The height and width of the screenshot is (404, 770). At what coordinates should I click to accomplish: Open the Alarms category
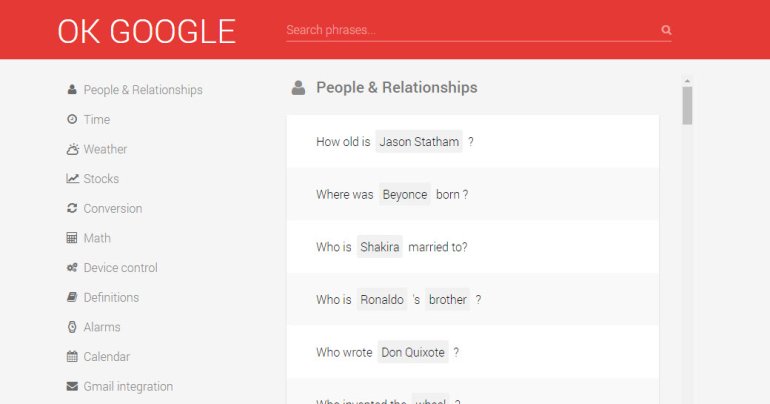(102, 327)
